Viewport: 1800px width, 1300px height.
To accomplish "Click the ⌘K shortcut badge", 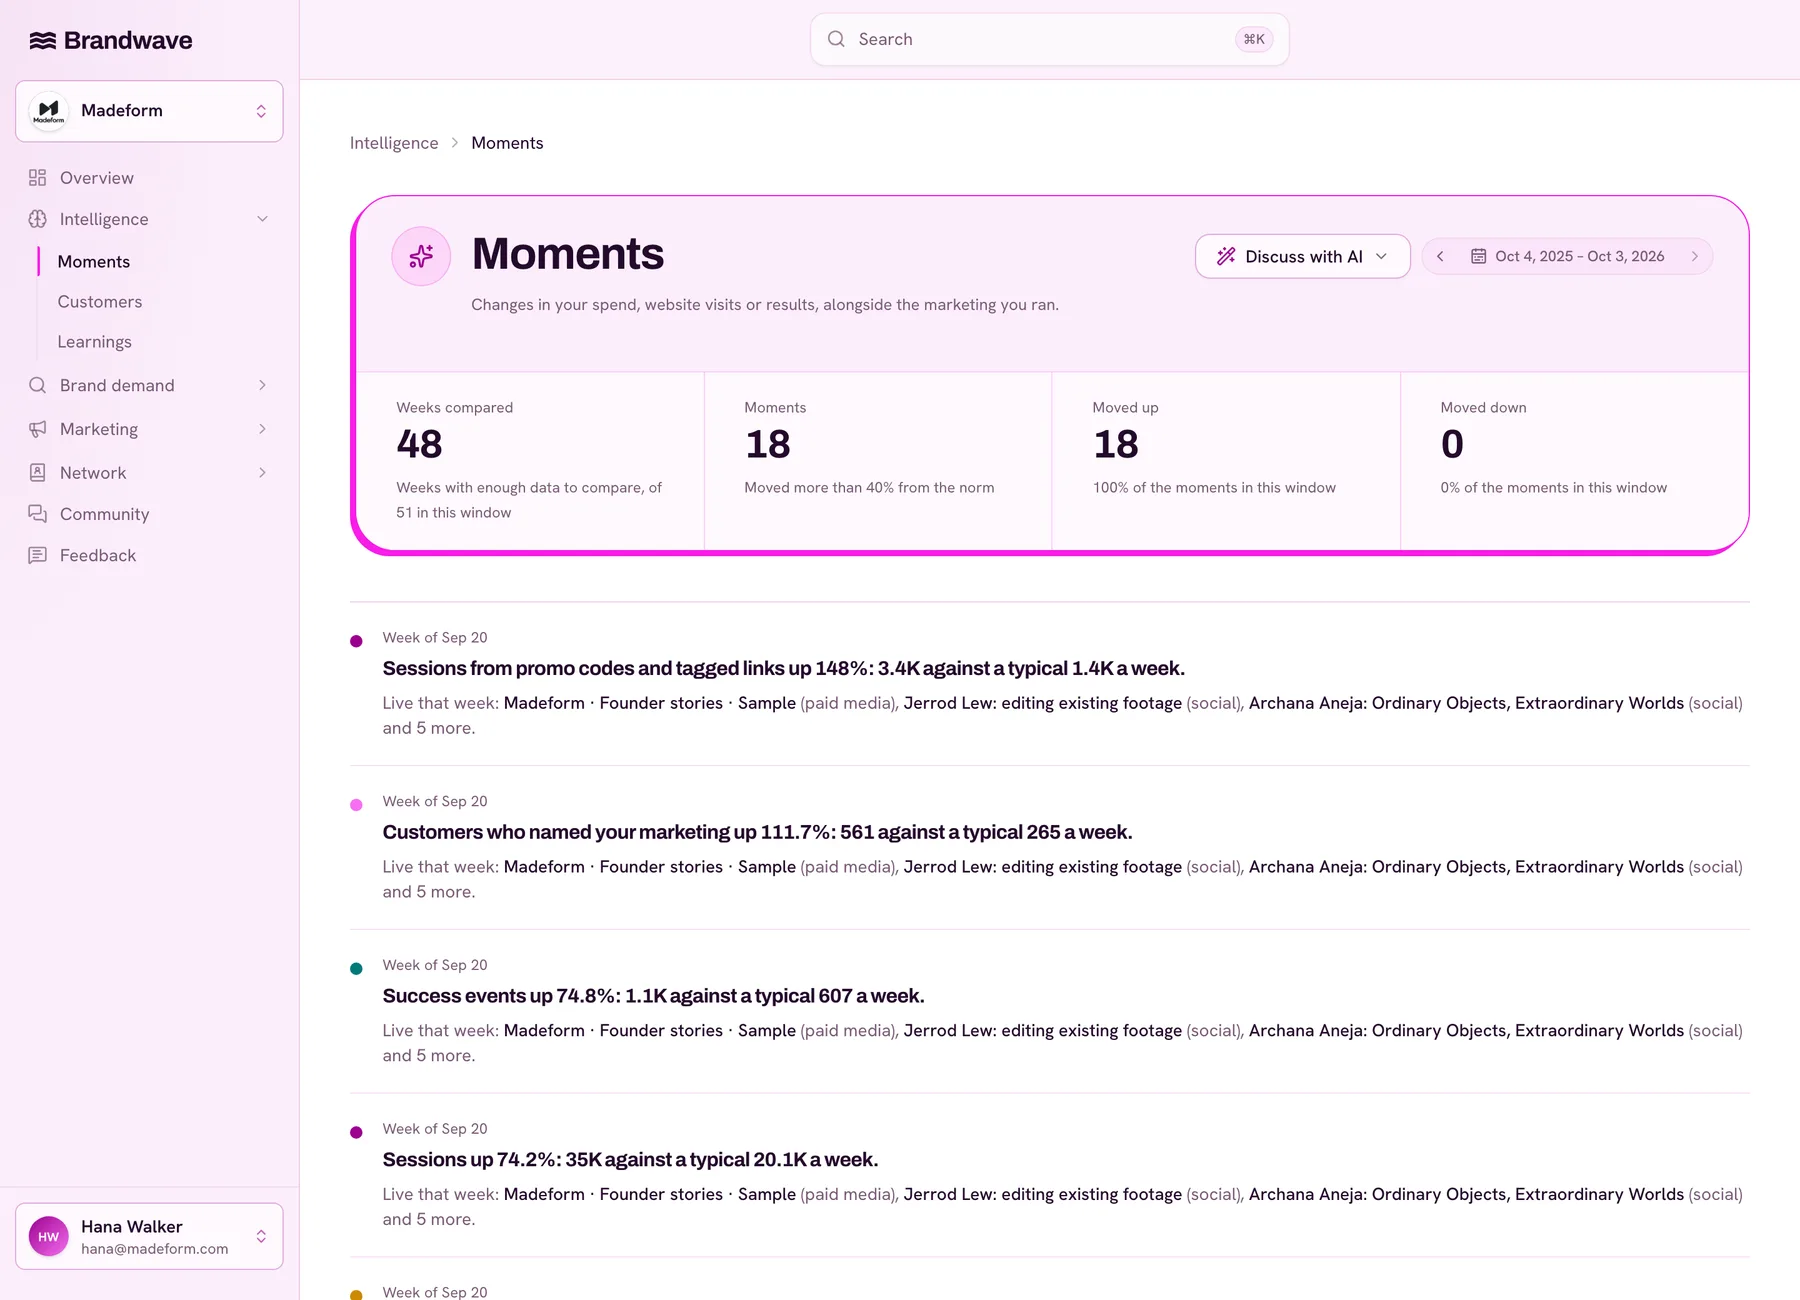I will pos(1254,39).
